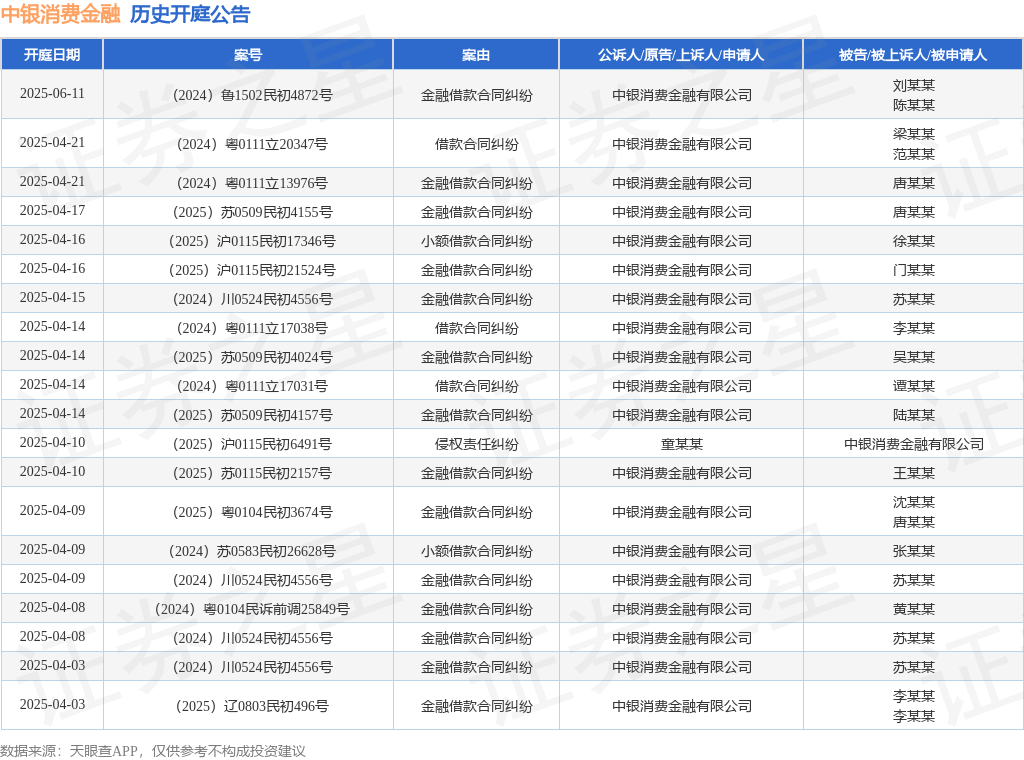
Task: Click defendant 沈某某
Action: tap(914, 503)
